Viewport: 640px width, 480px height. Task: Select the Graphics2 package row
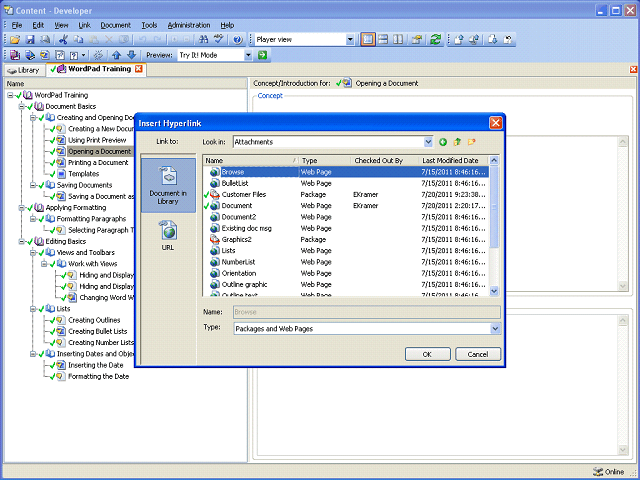[x=345, y=240]
